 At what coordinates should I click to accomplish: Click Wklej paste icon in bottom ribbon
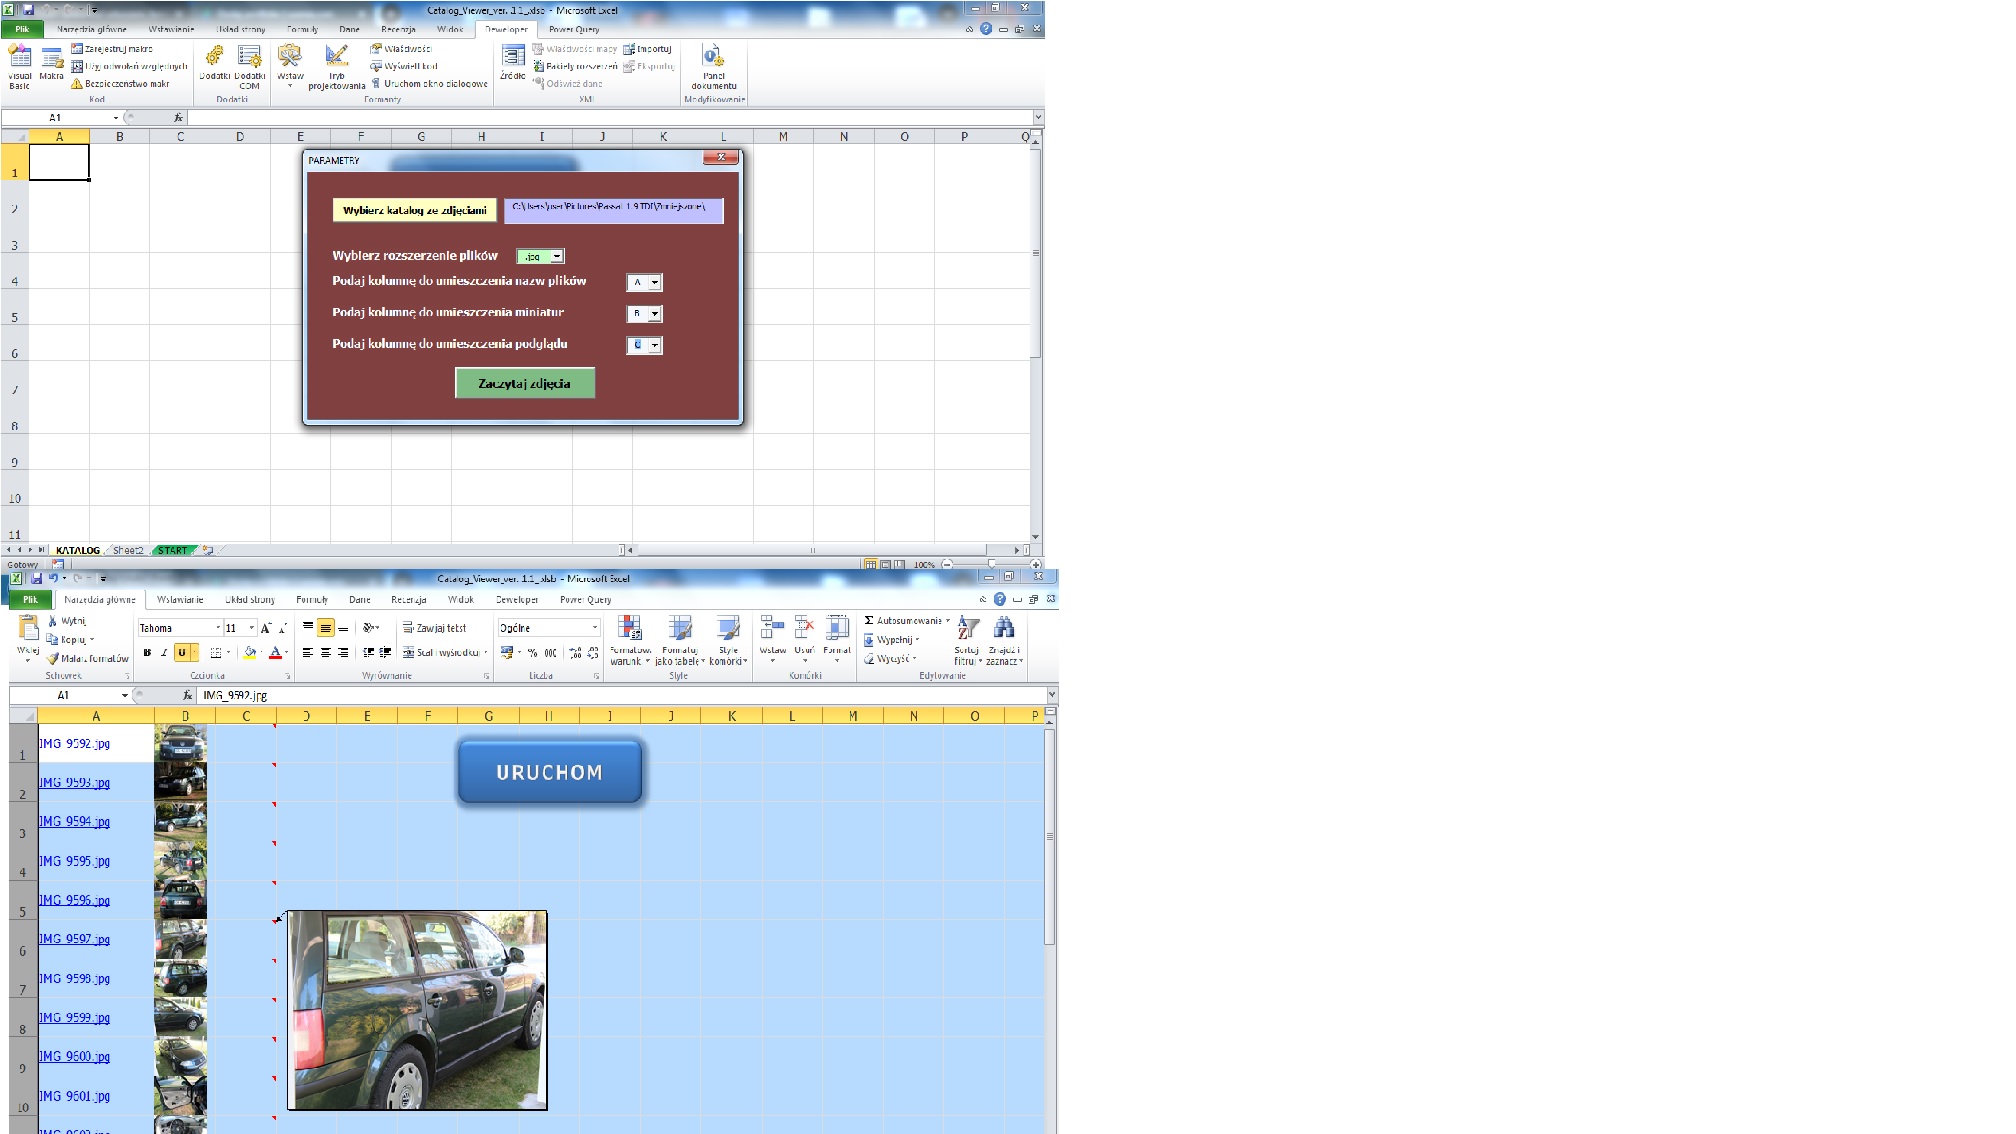(x=28, y=629)
